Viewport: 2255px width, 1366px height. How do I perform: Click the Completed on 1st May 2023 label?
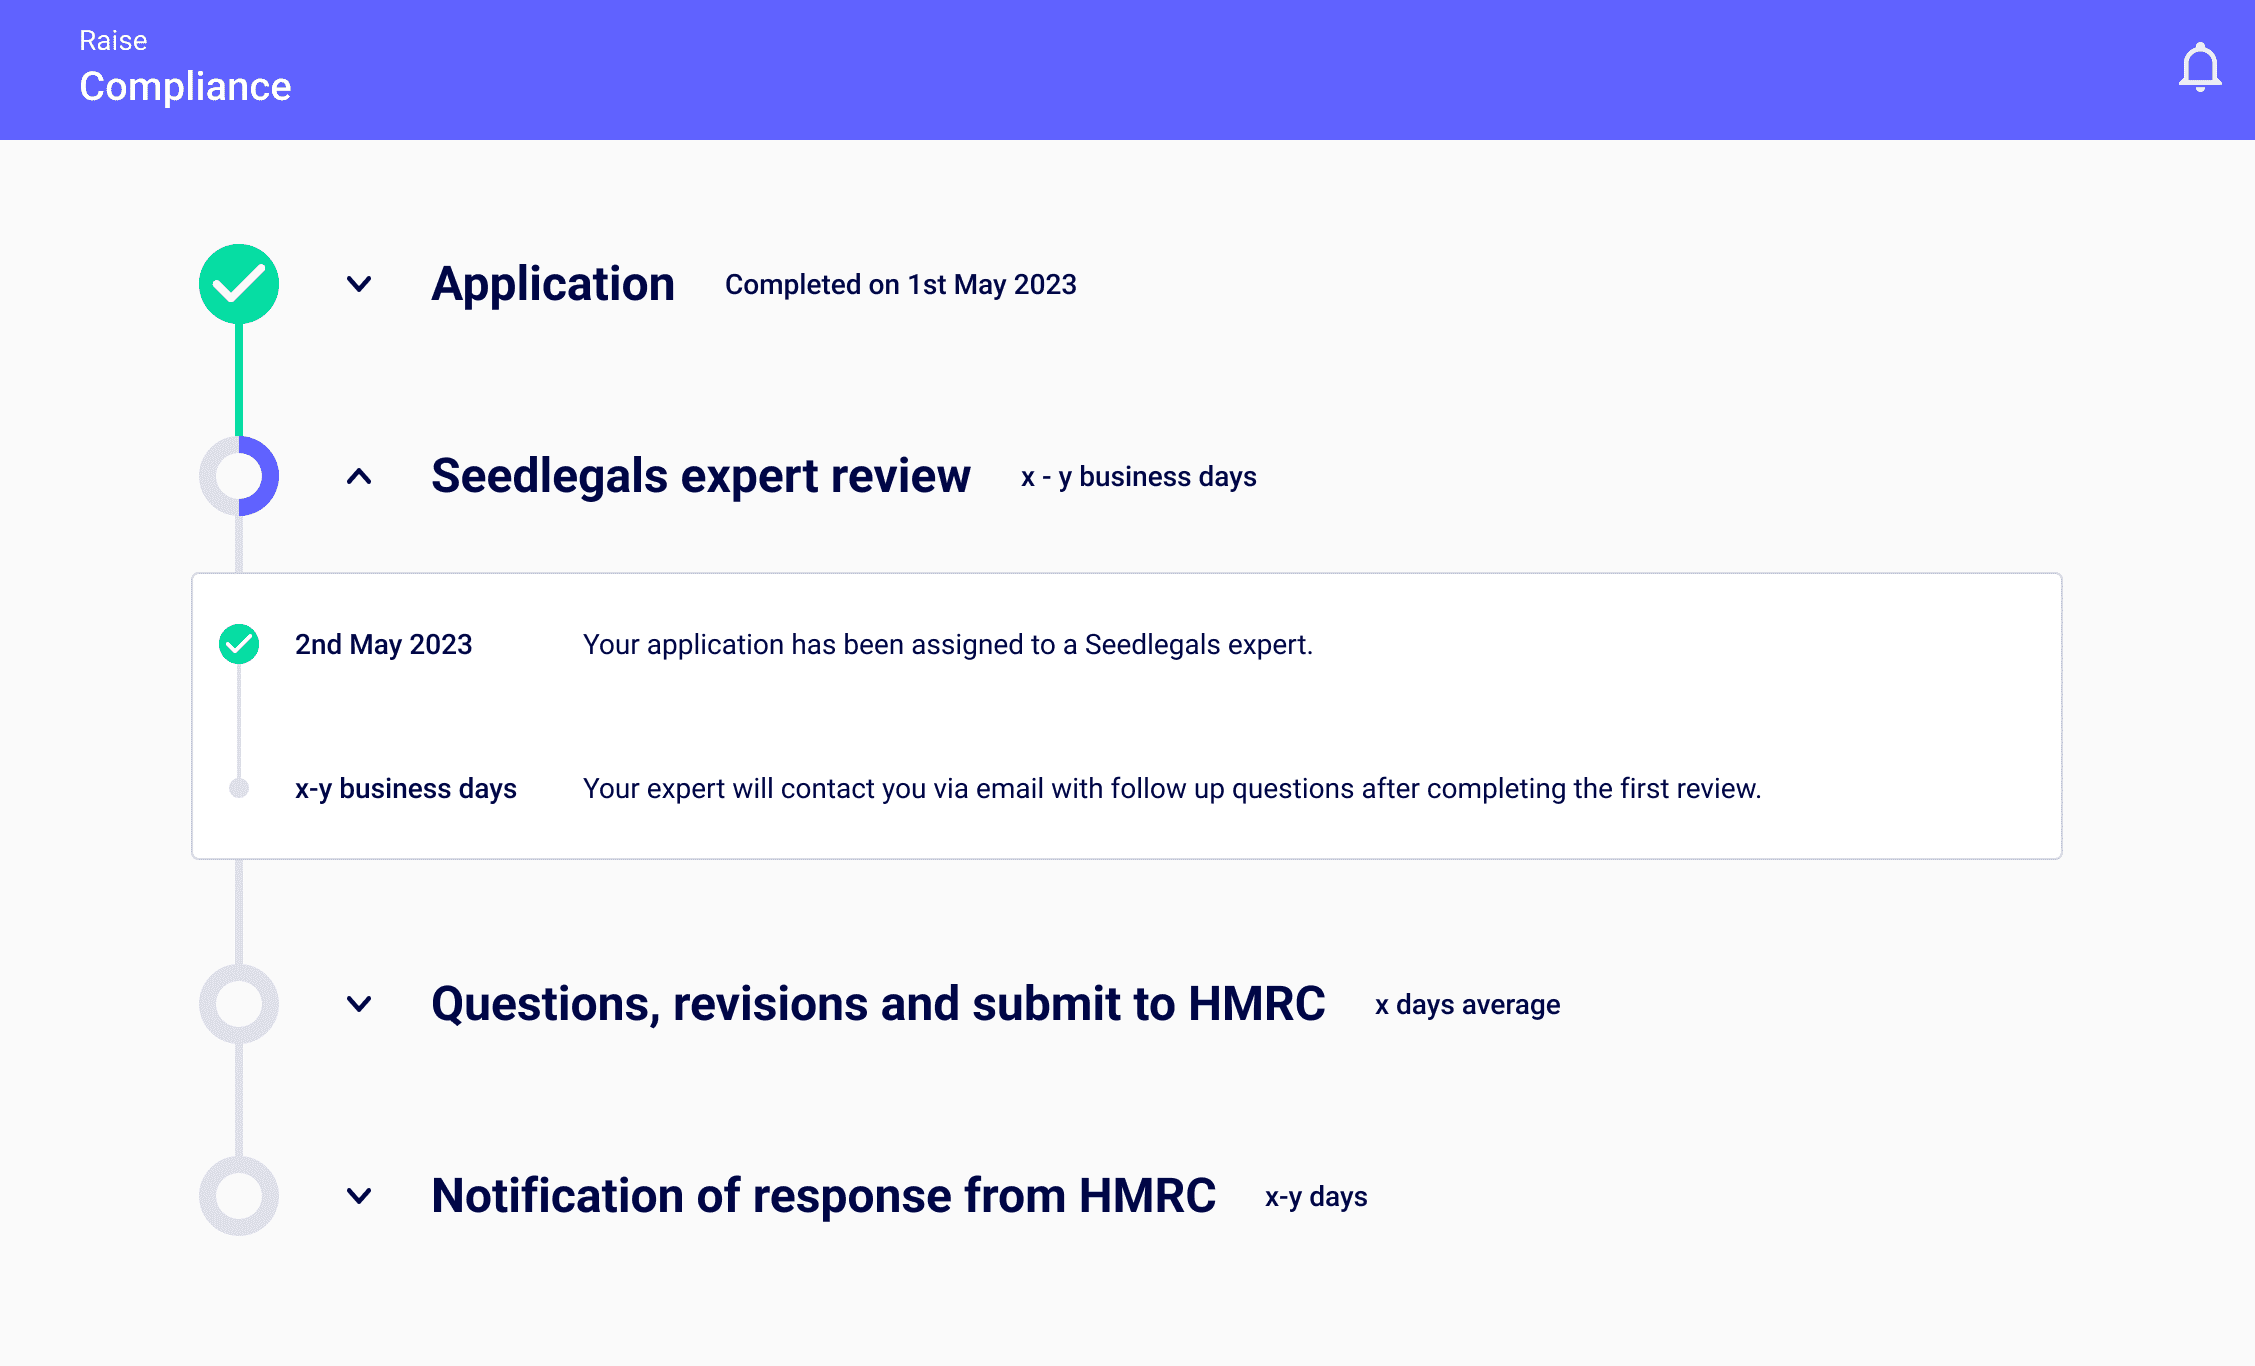pyautogui.click(x=899, y=284)
